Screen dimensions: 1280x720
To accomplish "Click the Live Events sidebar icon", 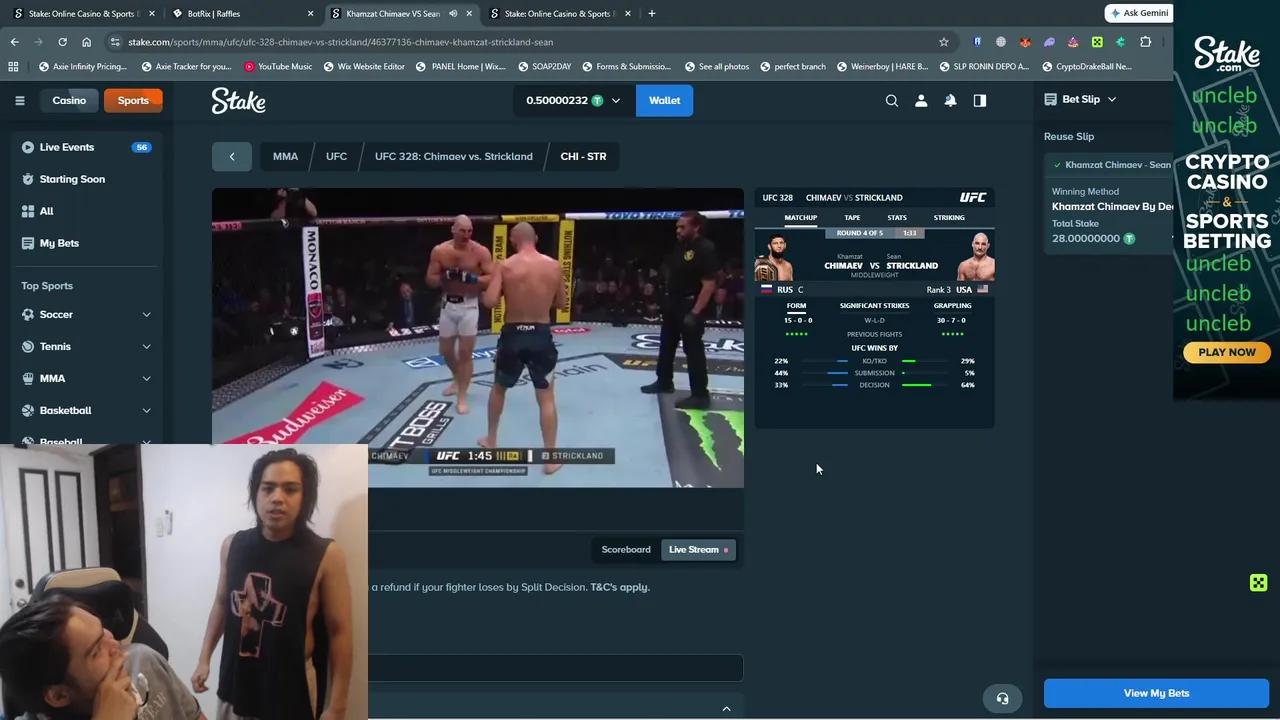I will click(28, 147).
